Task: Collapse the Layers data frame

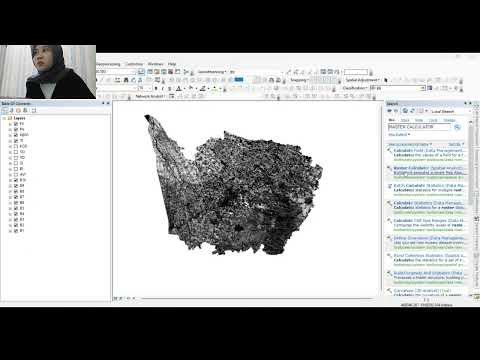Action: pyautogui.click(x=4, y=118)
